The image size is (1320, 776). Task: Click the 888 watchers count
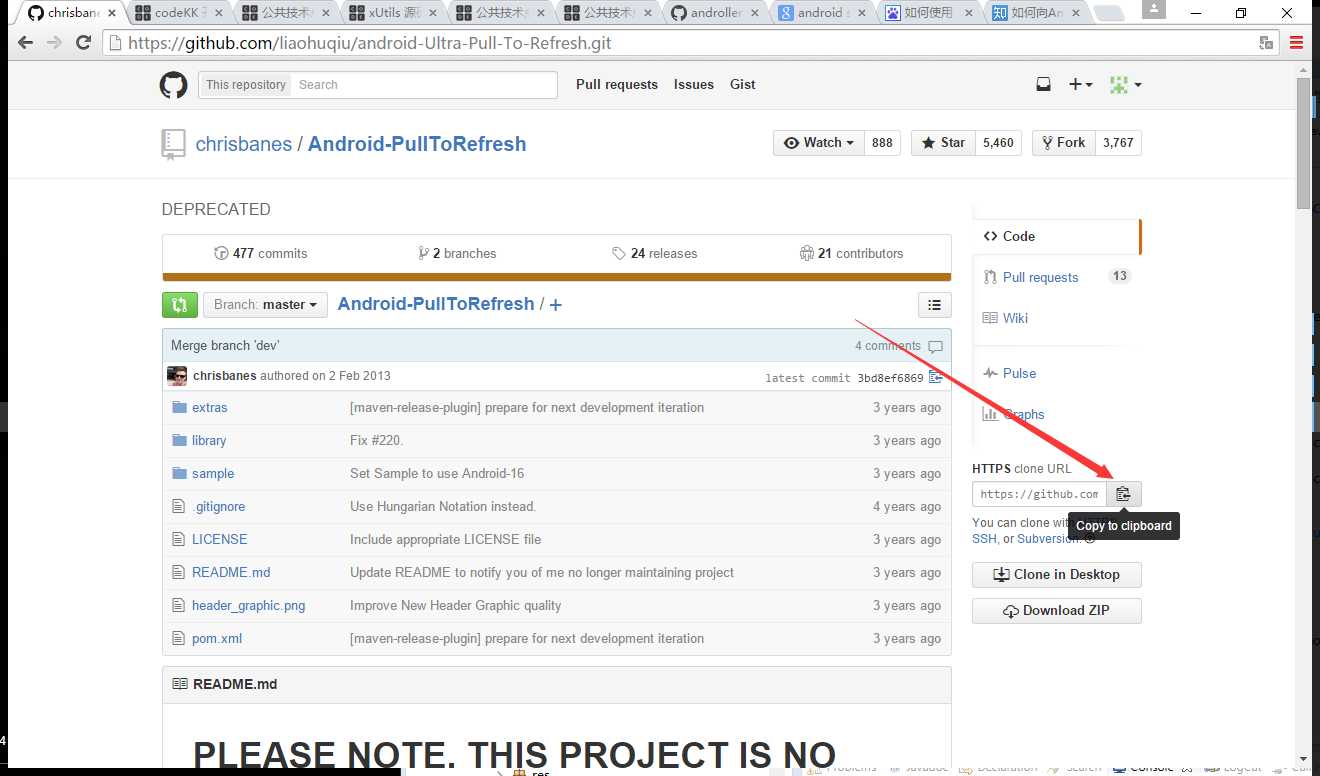coord(882,143)
